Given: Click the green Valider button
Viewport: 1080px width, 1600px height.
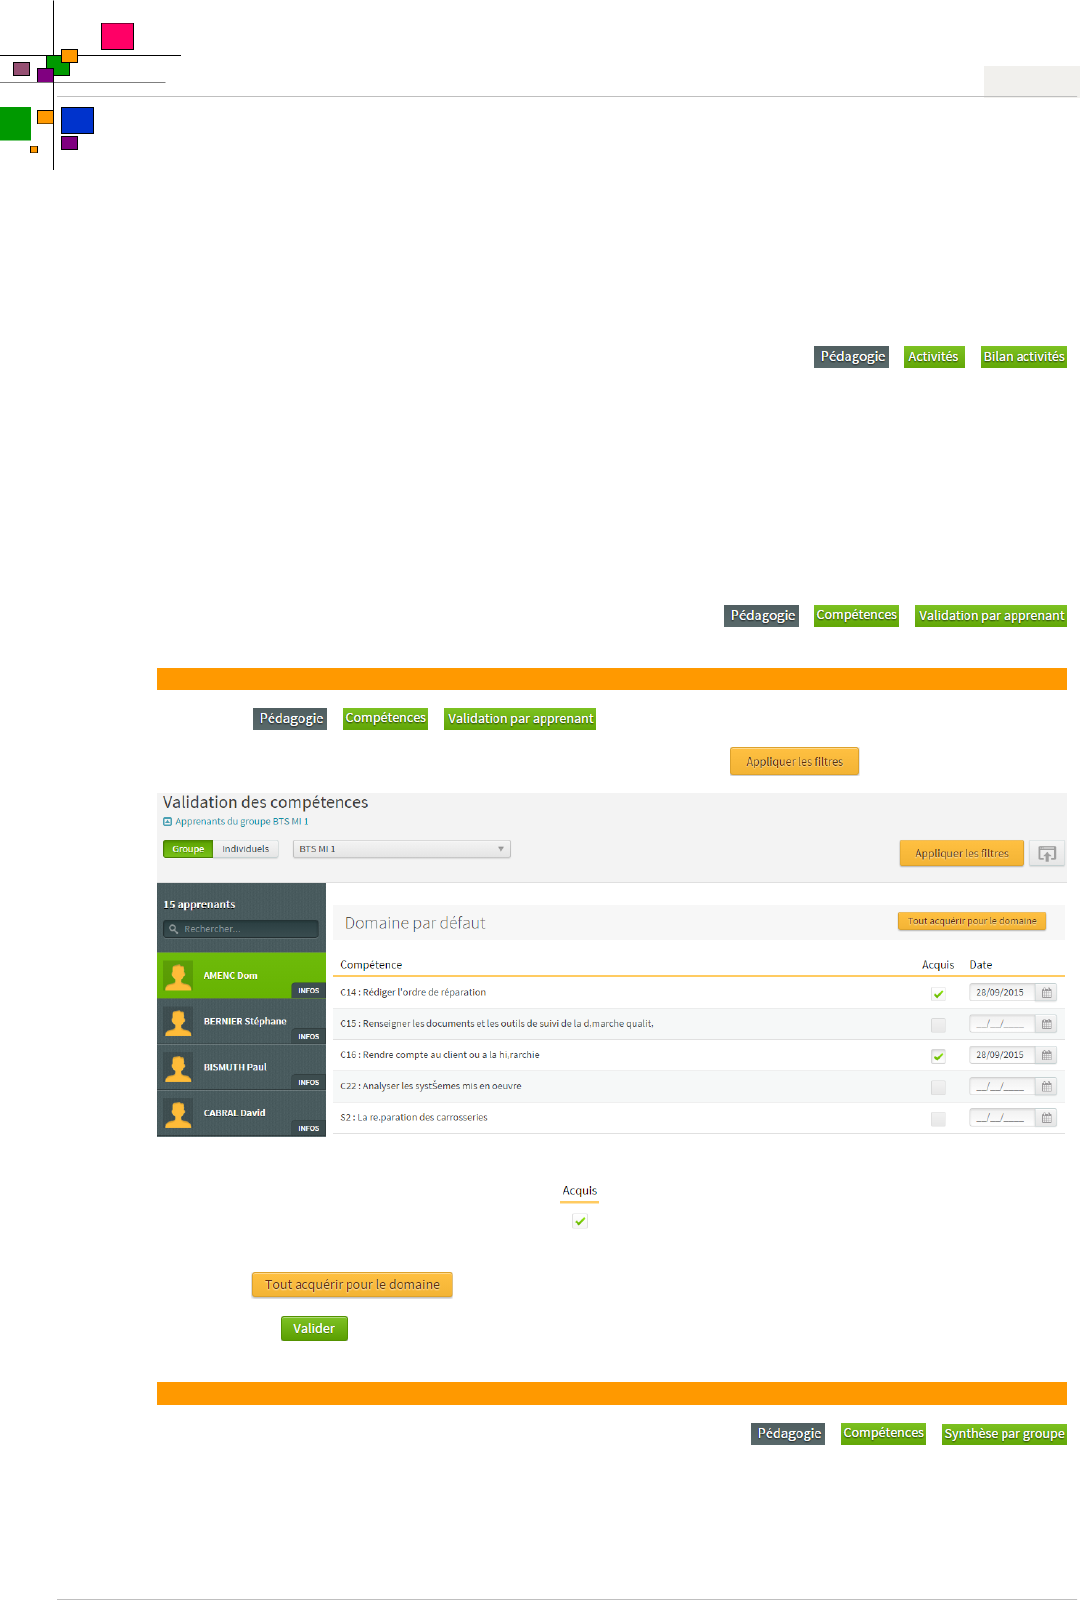Looking at the screenshot, I should coord(314,1328).
